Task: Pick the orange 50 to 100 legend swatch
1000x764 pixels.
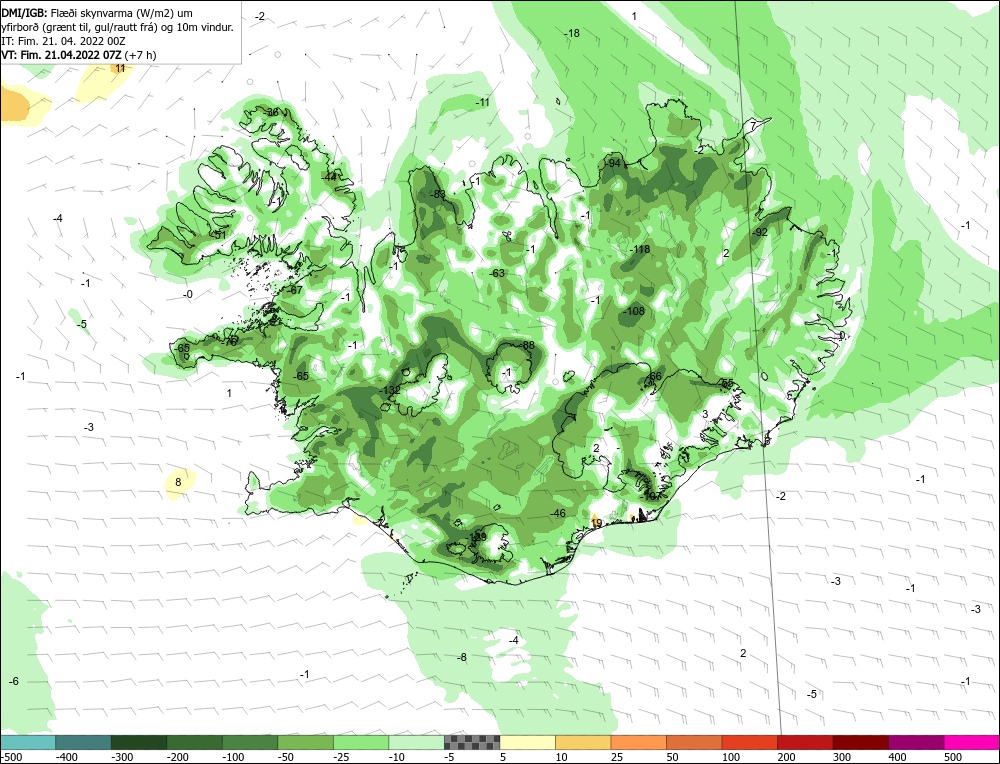Action: click(x=694, y=742)
